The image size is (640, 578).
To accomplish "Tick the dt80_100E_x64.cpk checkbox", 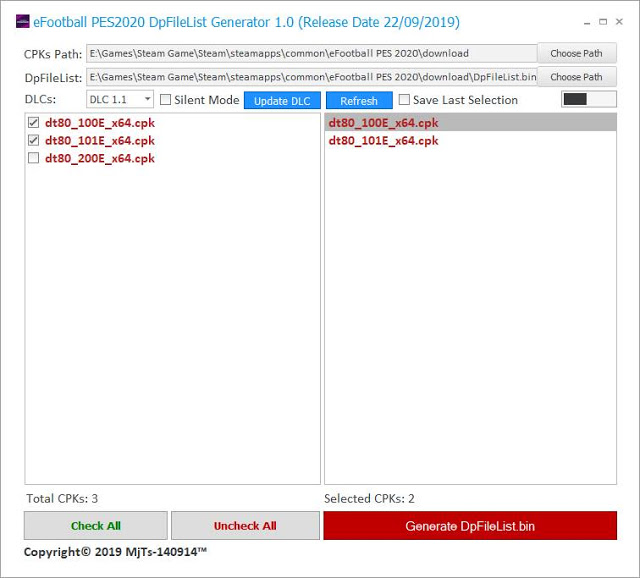I will tap(33, 122).
